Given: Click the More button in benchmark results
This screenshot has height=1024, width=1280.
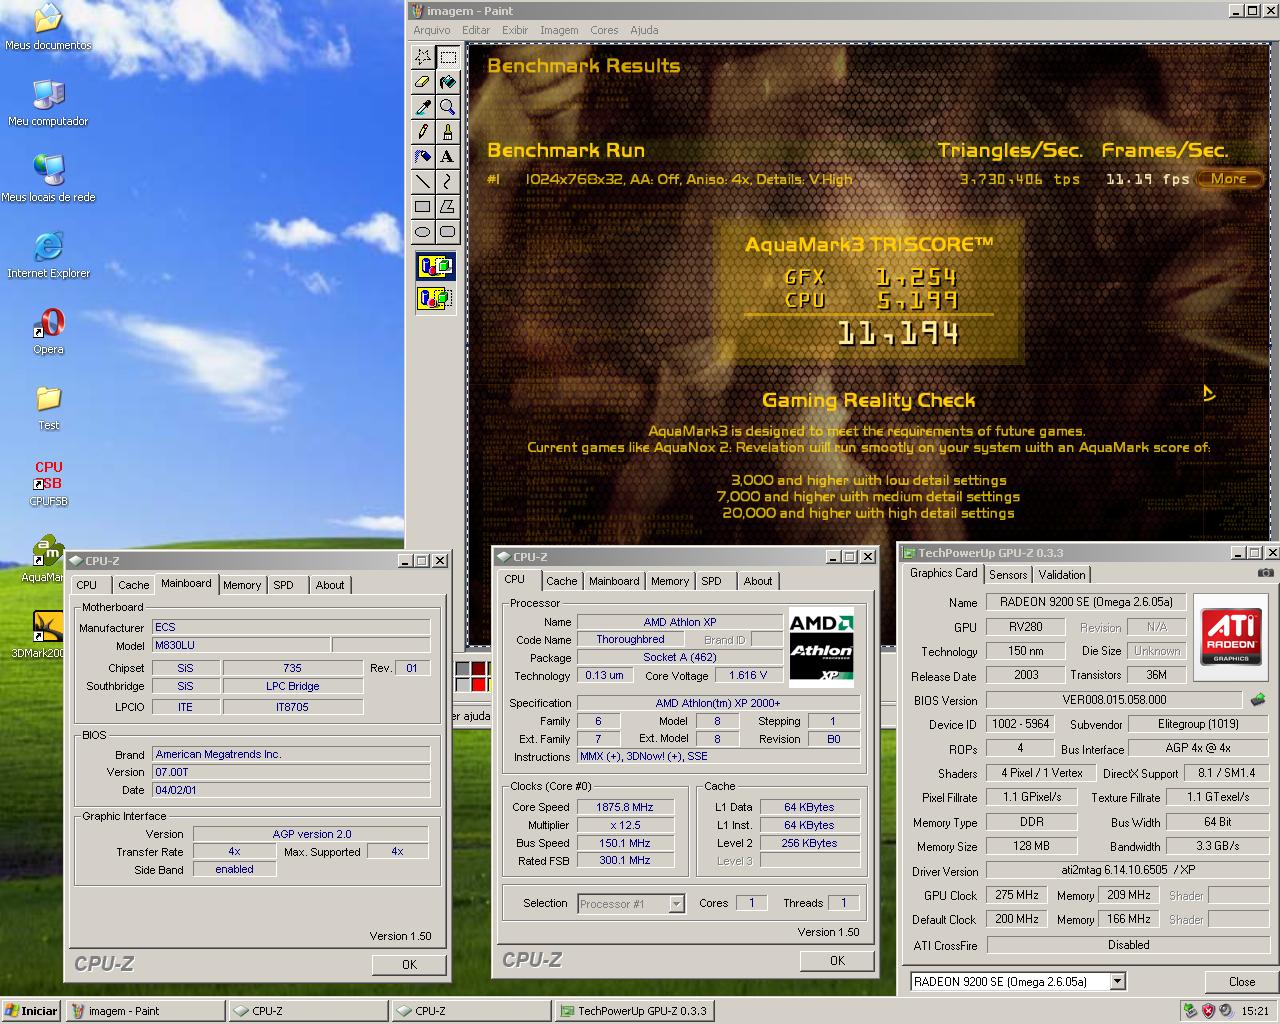Looking at the screenshot, I should coord(1229,179).
